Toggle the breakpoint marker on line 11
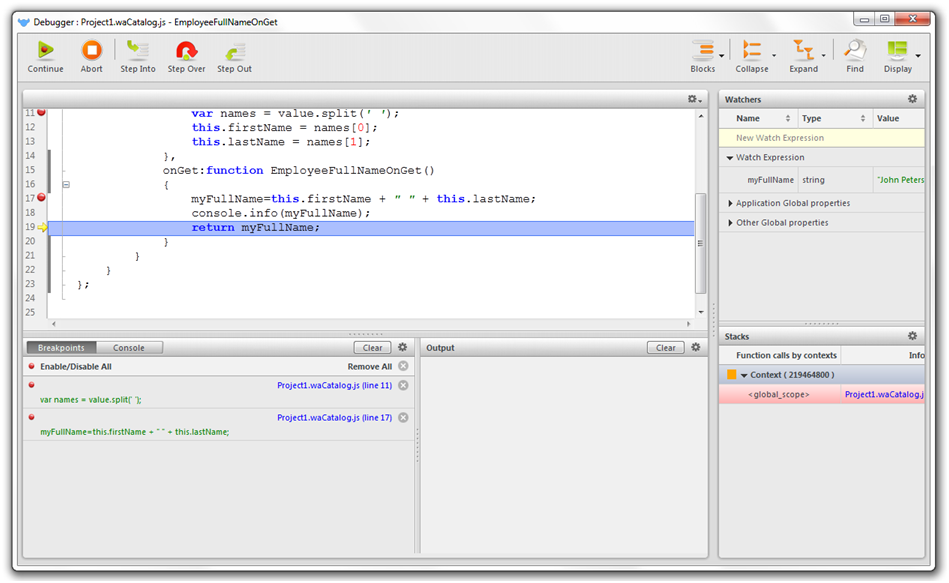 (41, 113)
